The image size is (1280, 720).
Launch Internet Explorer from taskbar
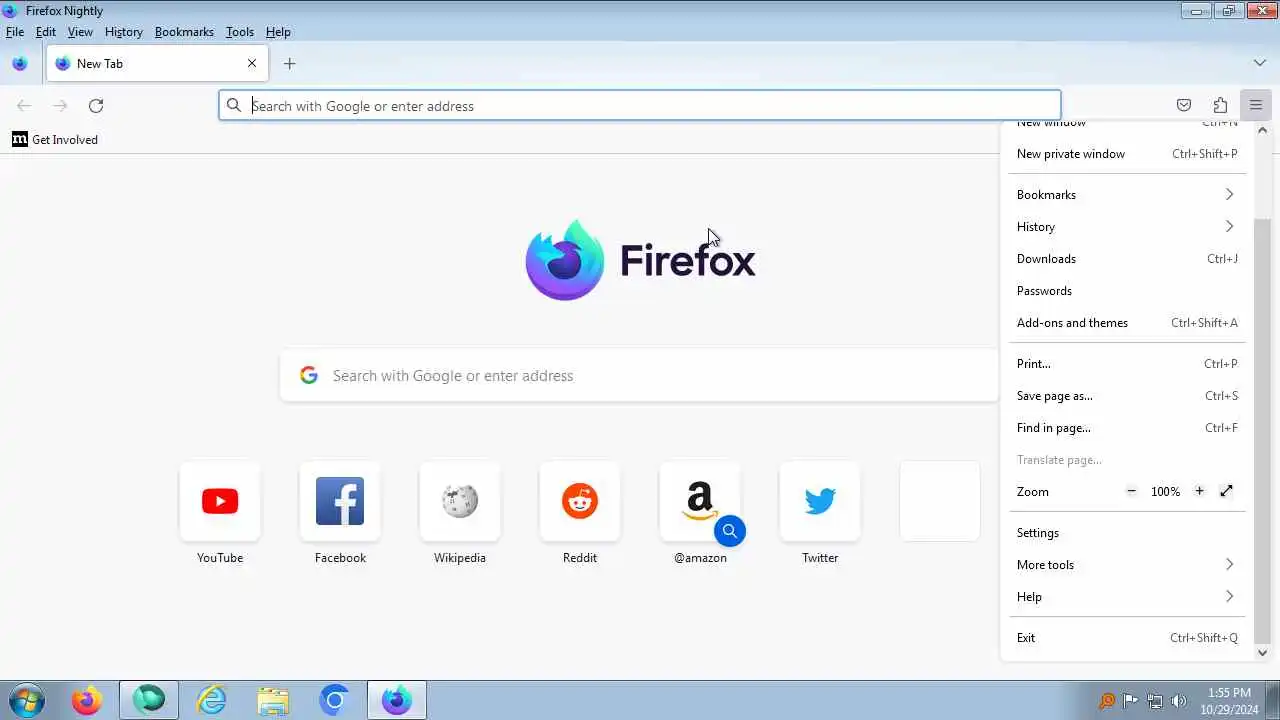click(x=211, y=700)
